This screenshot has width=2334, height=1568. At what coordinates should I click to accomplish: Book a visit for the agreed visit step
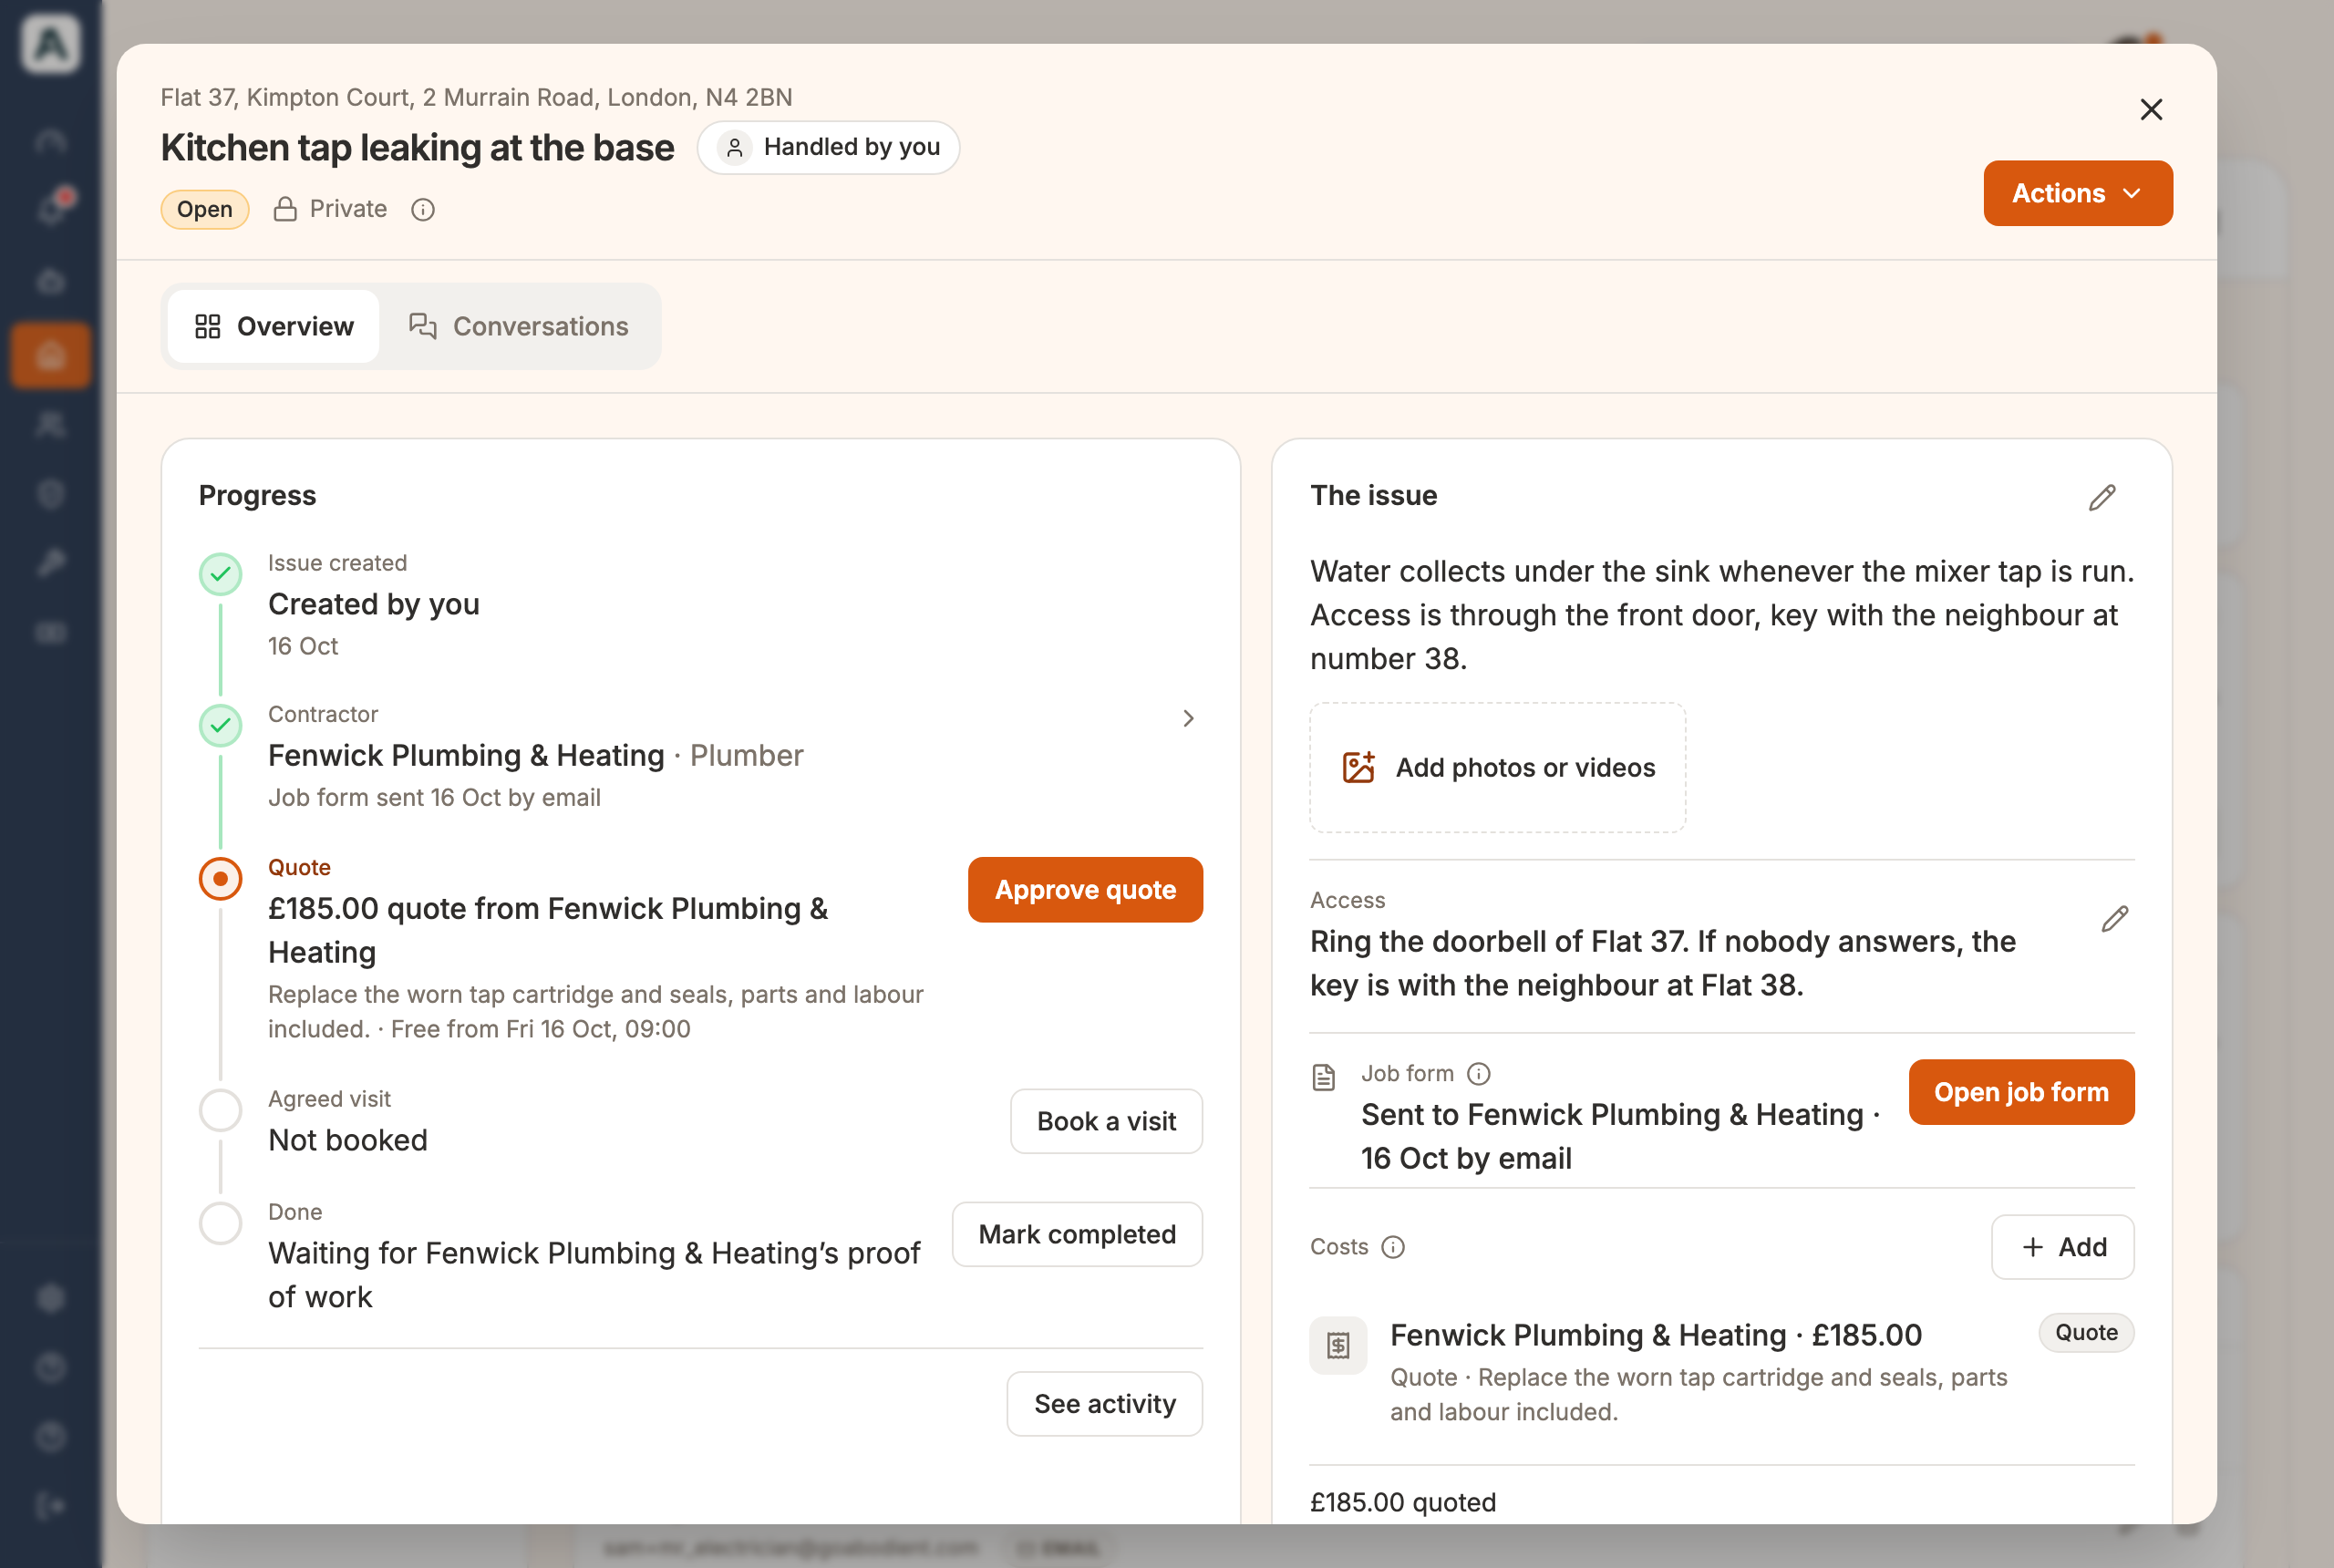click(1106, 1121)
